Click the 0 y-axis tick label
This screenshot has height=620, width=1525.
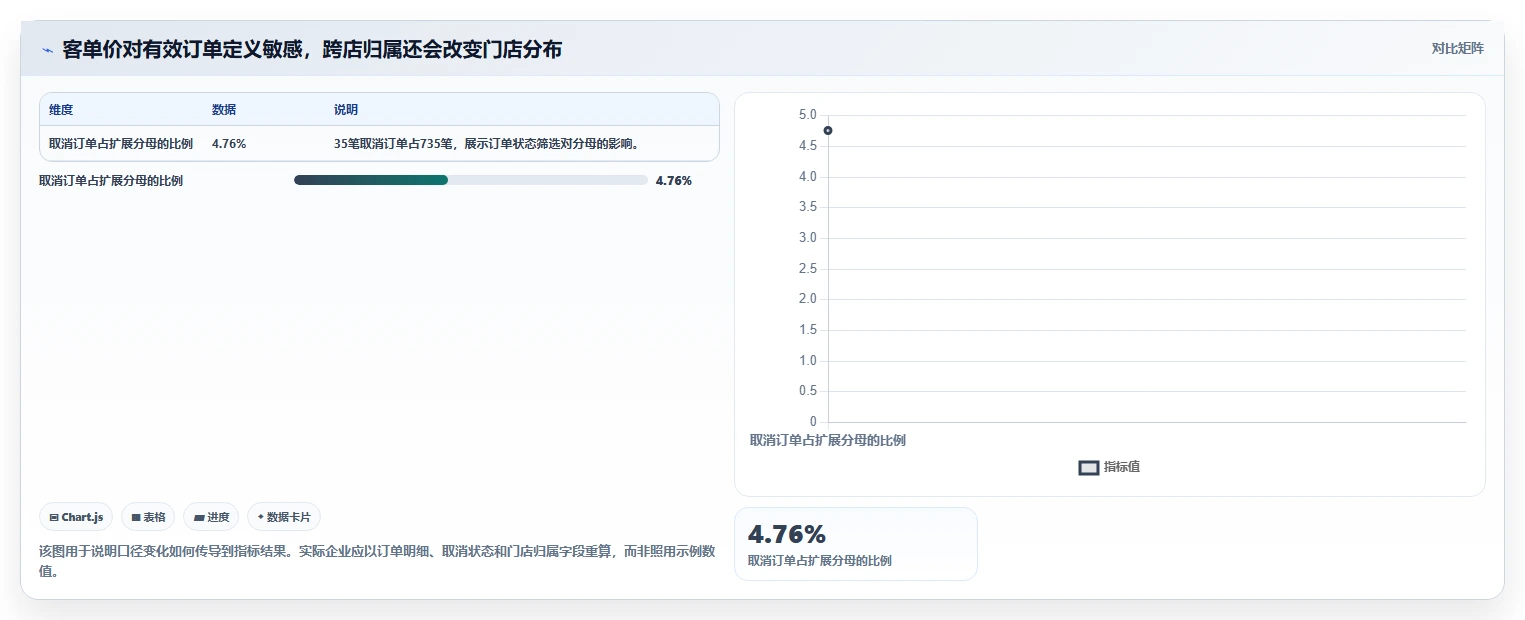click(813, 422)
